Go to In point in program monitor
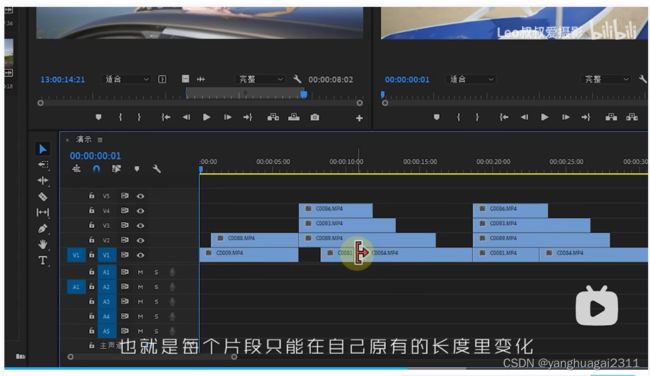 coord(504,117)
